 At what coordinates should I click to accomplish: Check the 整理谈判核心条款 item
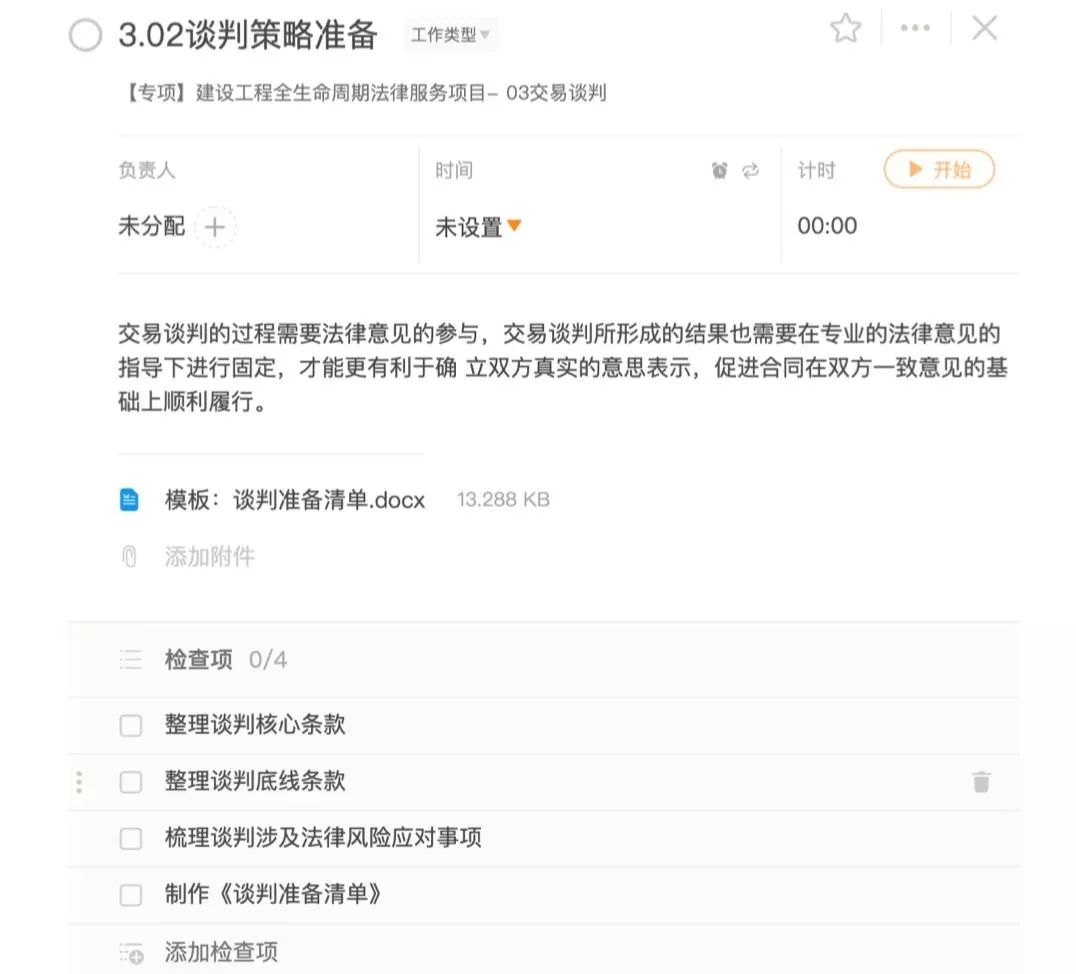(x=130, y=726)
